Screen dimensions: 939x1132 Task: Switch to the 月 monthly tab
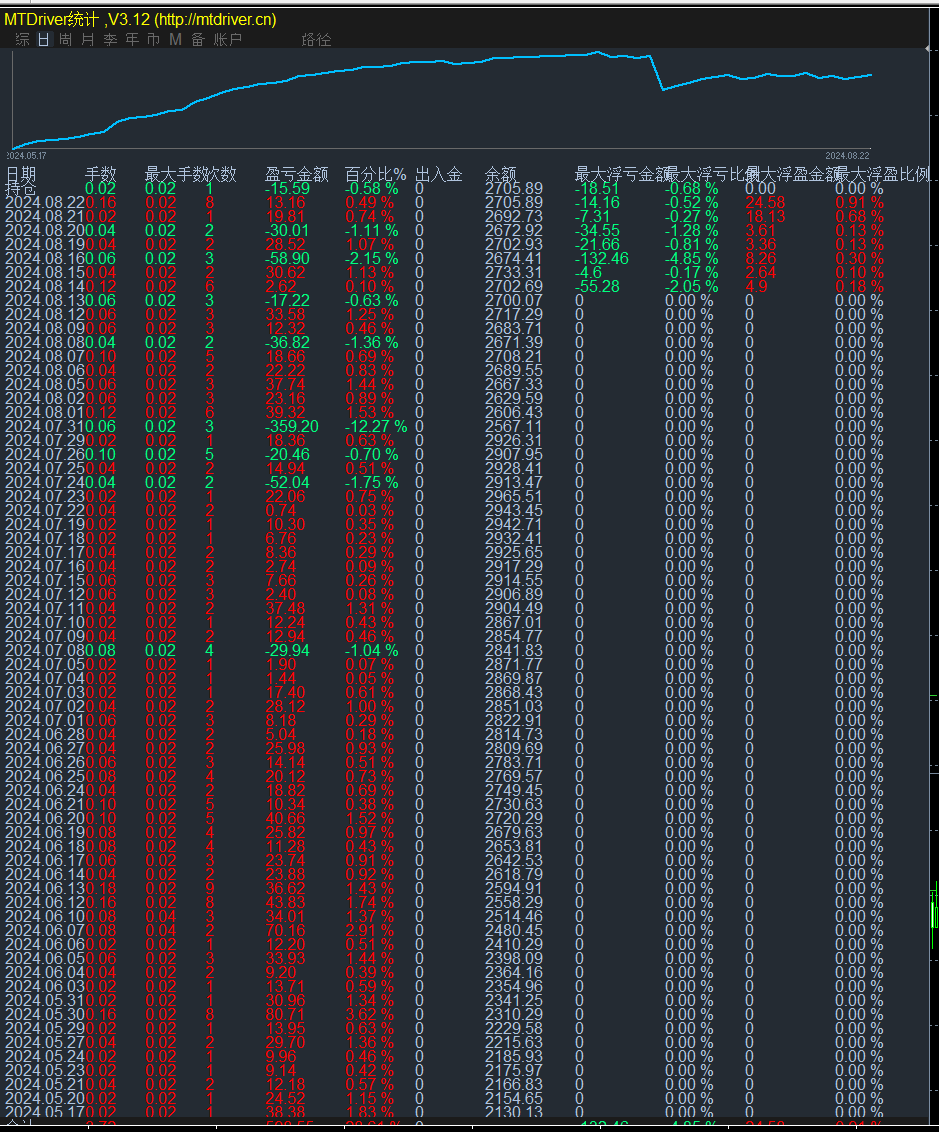click(88, 40)
